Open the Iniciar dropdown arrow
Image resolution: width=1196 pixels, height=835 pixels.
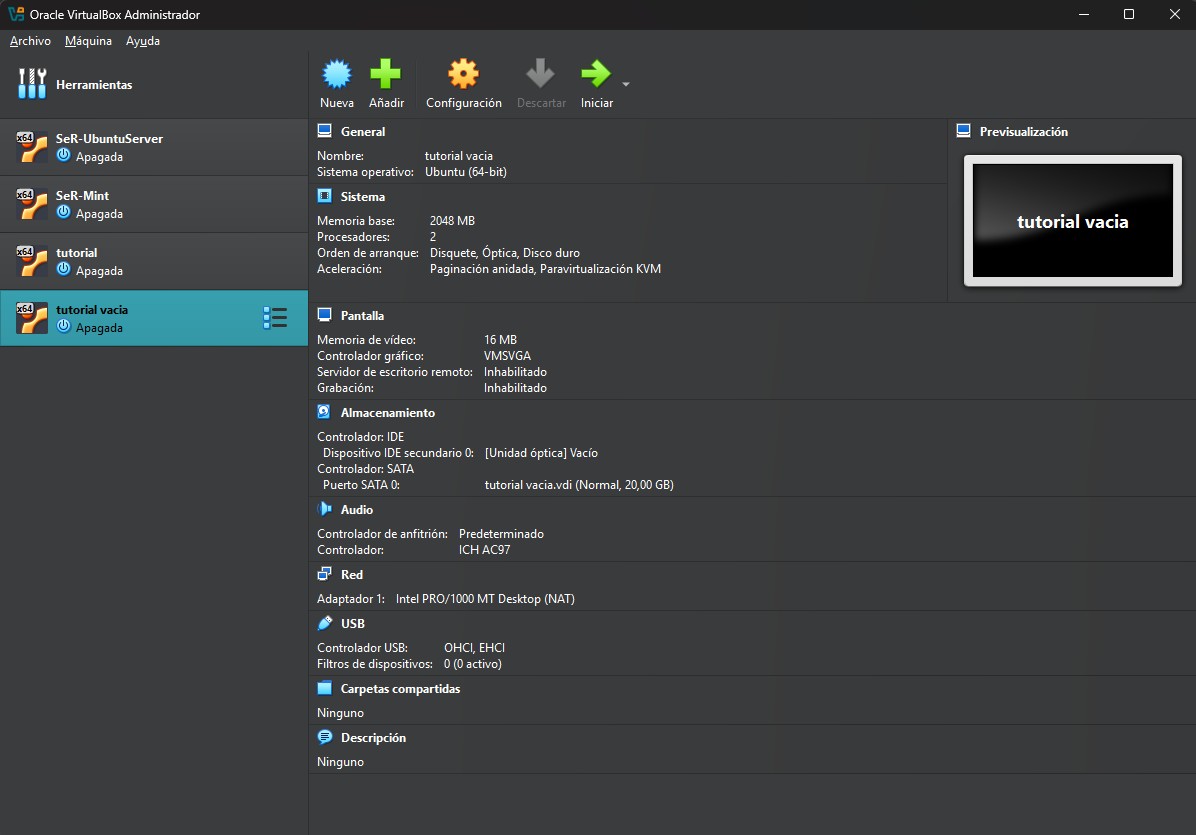point(625,84)
